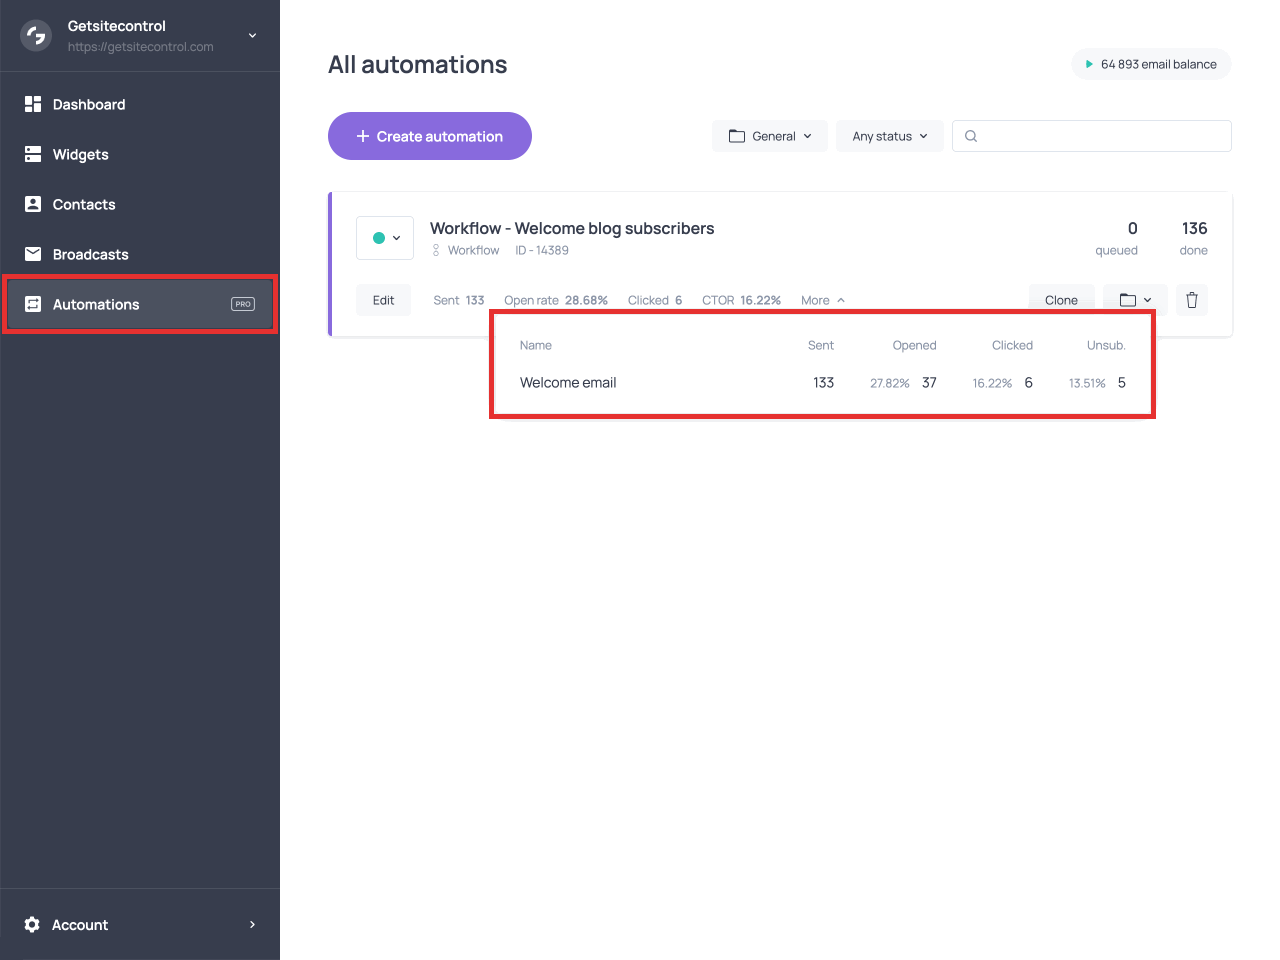This screenshot has height=960, width=1280.
Task: Click the Create automation button
Action: coord(429,136)
